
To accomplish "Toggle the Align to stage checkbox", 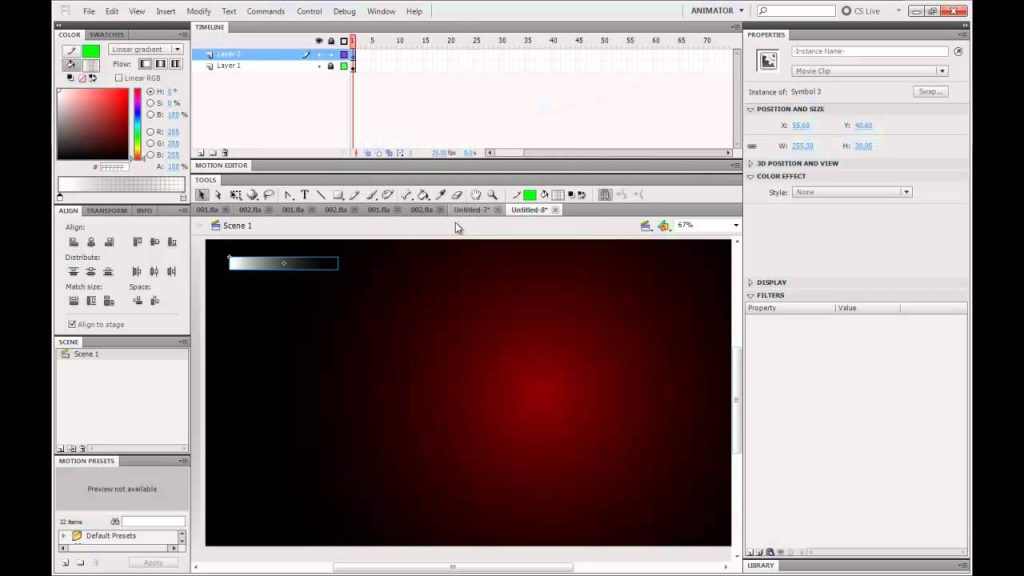I will point(72,324).
